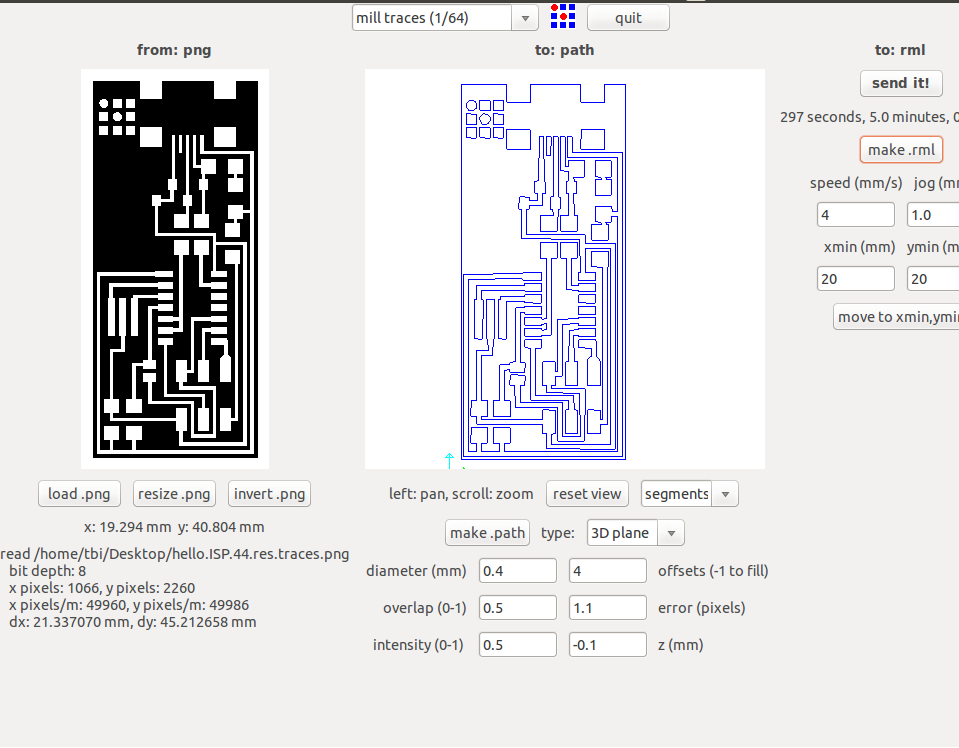Viewport: 959px width, 748px height.
Task: Click the move to xmin,ymin button
Action: point(896,317)
